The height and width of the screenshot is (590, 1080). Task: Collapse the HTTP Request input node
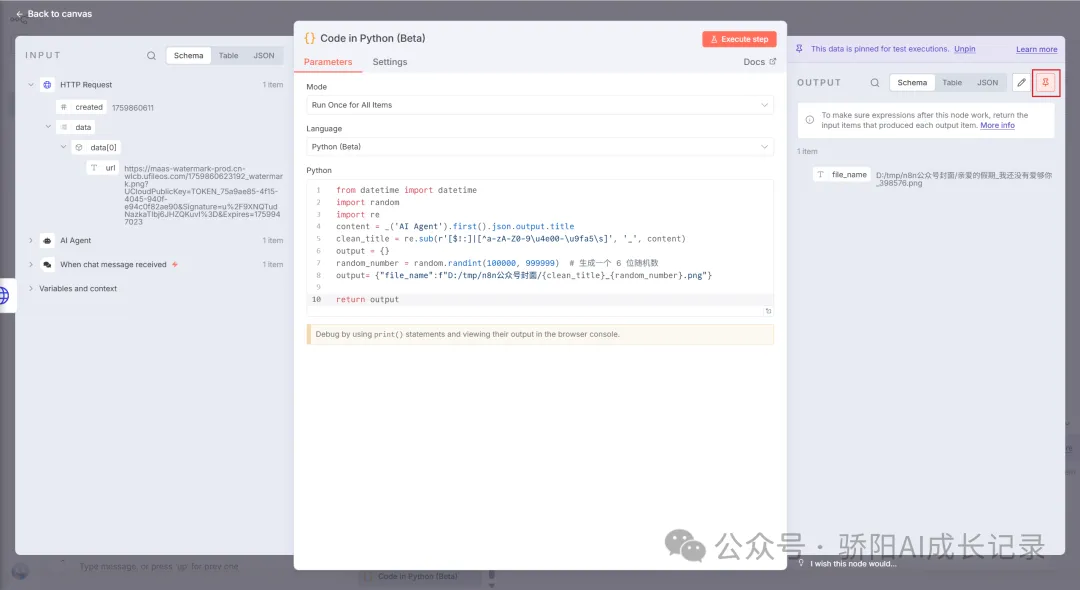point(31,85)
